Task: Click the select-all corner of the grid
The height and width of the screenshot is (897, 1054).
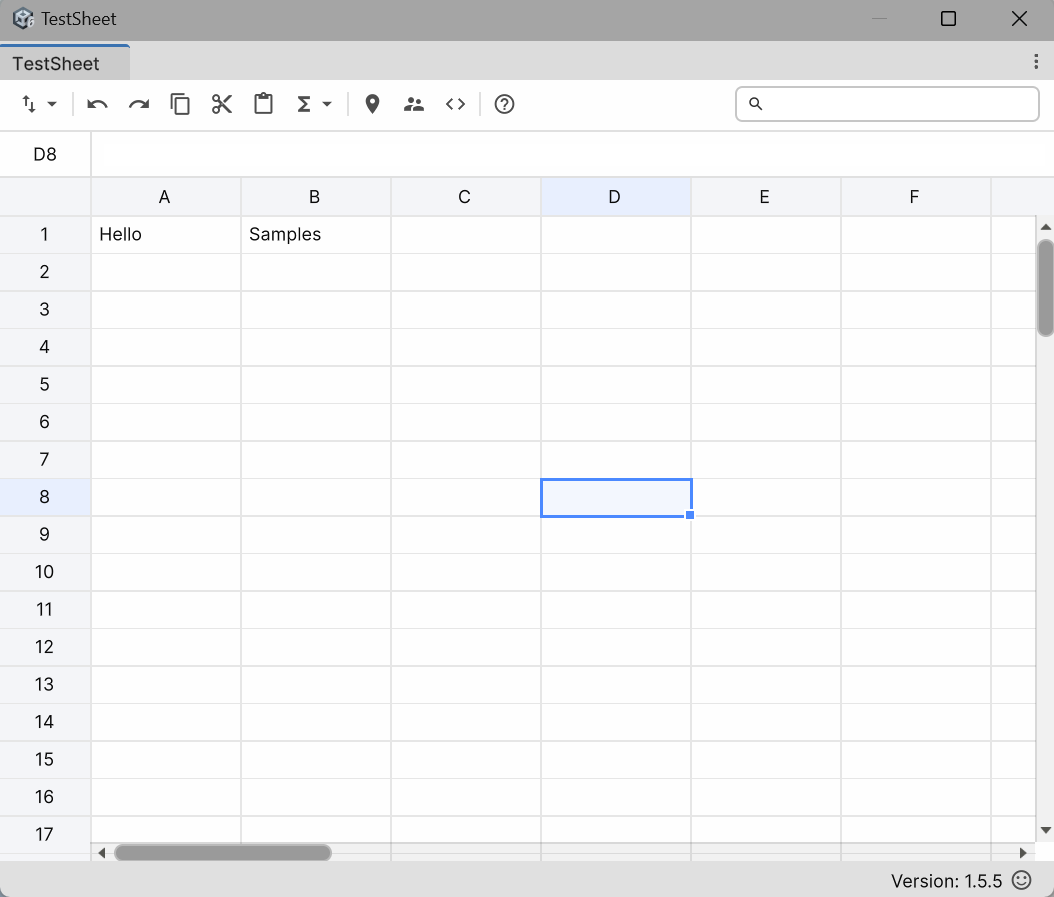Action: [45, 197]
